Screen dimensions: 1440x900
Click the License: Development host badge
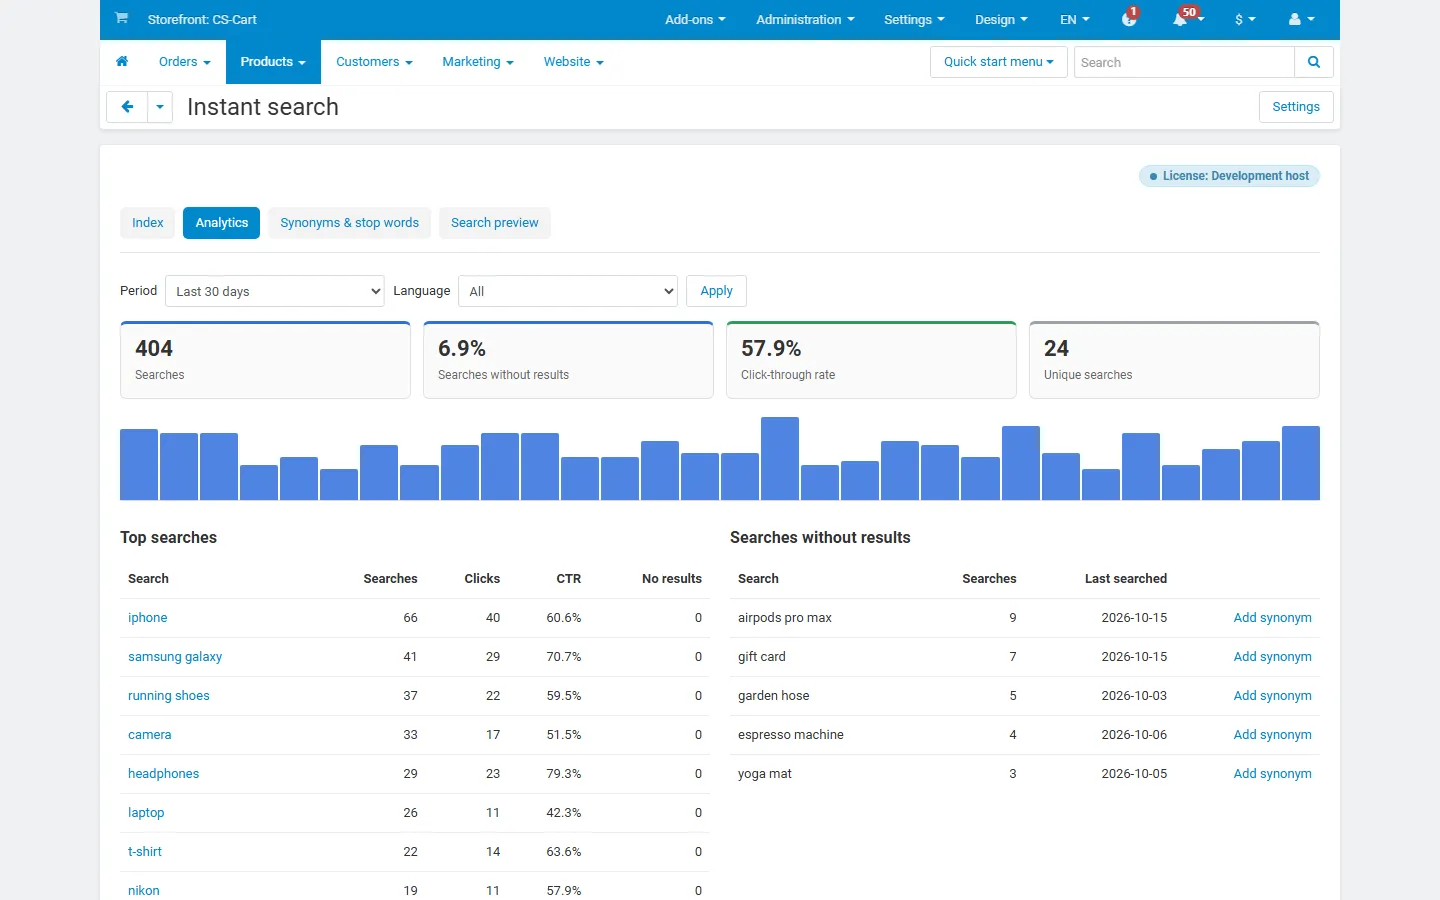coord(1229,176)
